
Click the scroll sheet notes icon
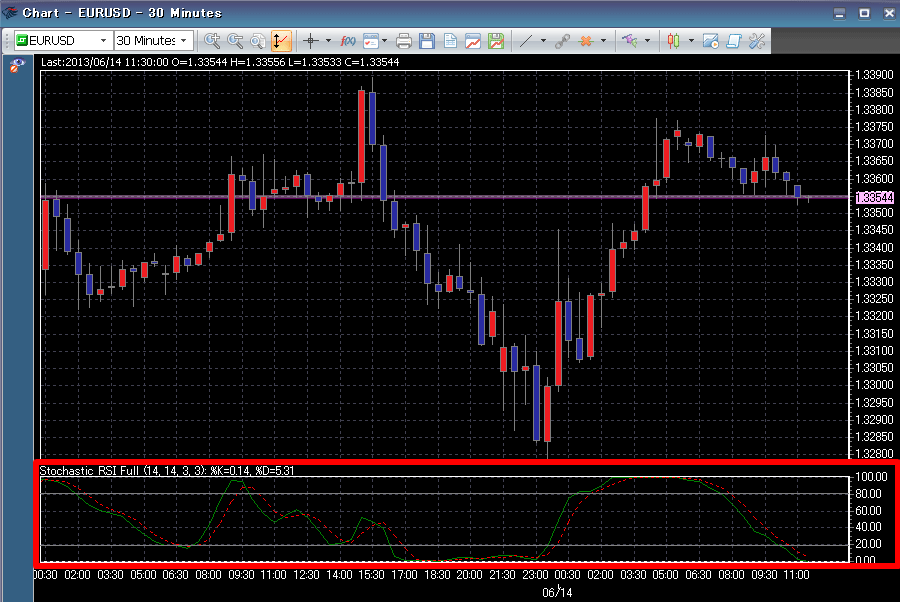coord(734,41)
